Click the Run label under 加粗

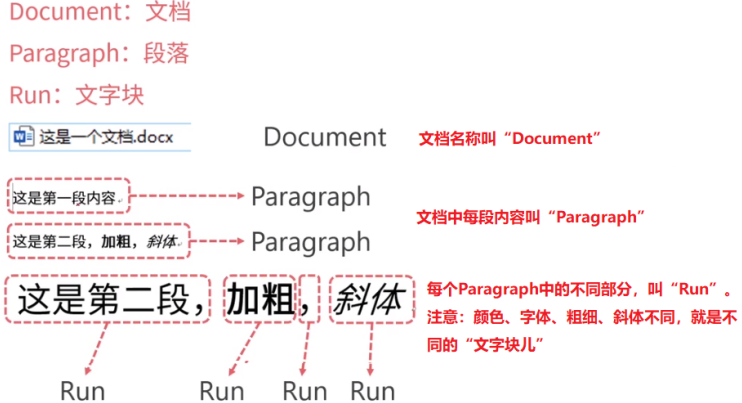(x=222, y=391)
